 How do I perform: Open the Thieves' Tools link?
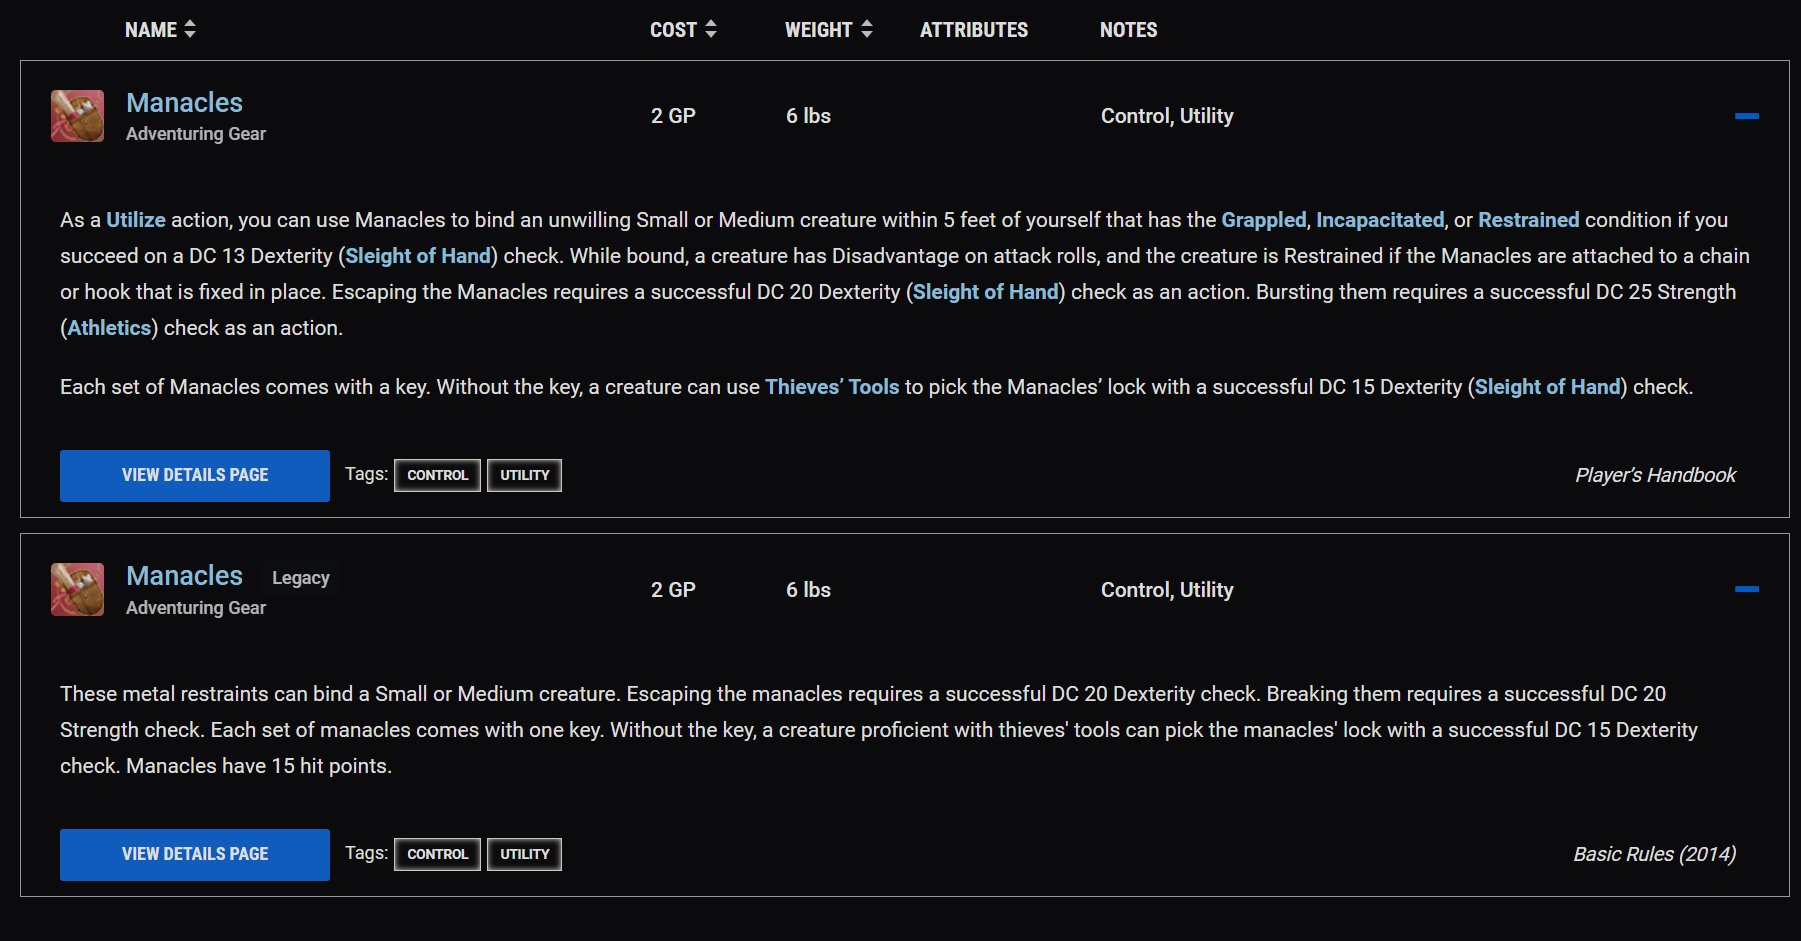point(832,387)
